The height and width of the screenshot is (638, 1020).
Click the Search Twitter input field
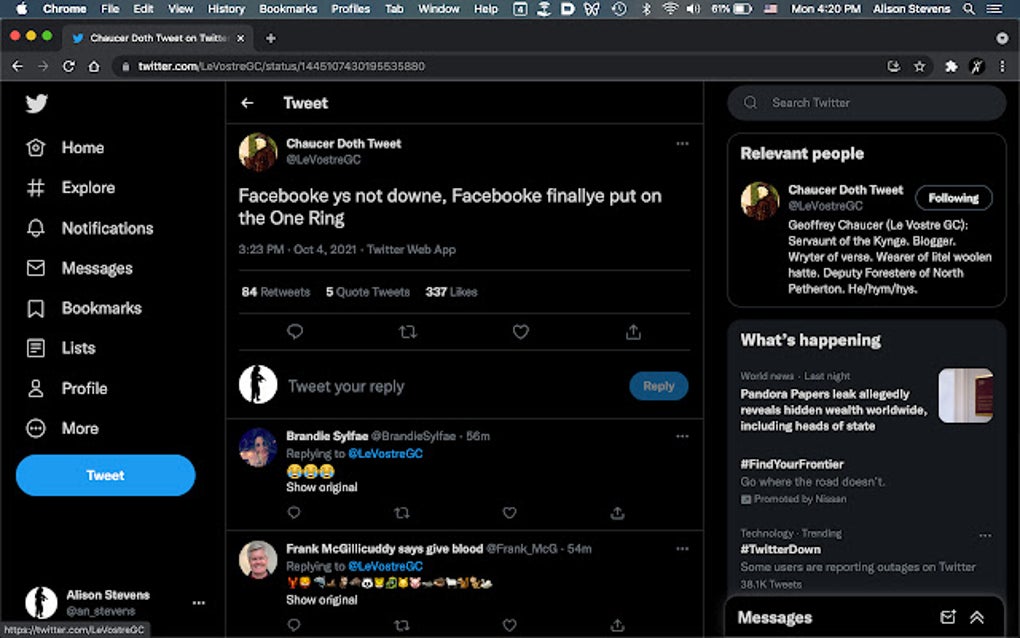[x=866, y=103]
